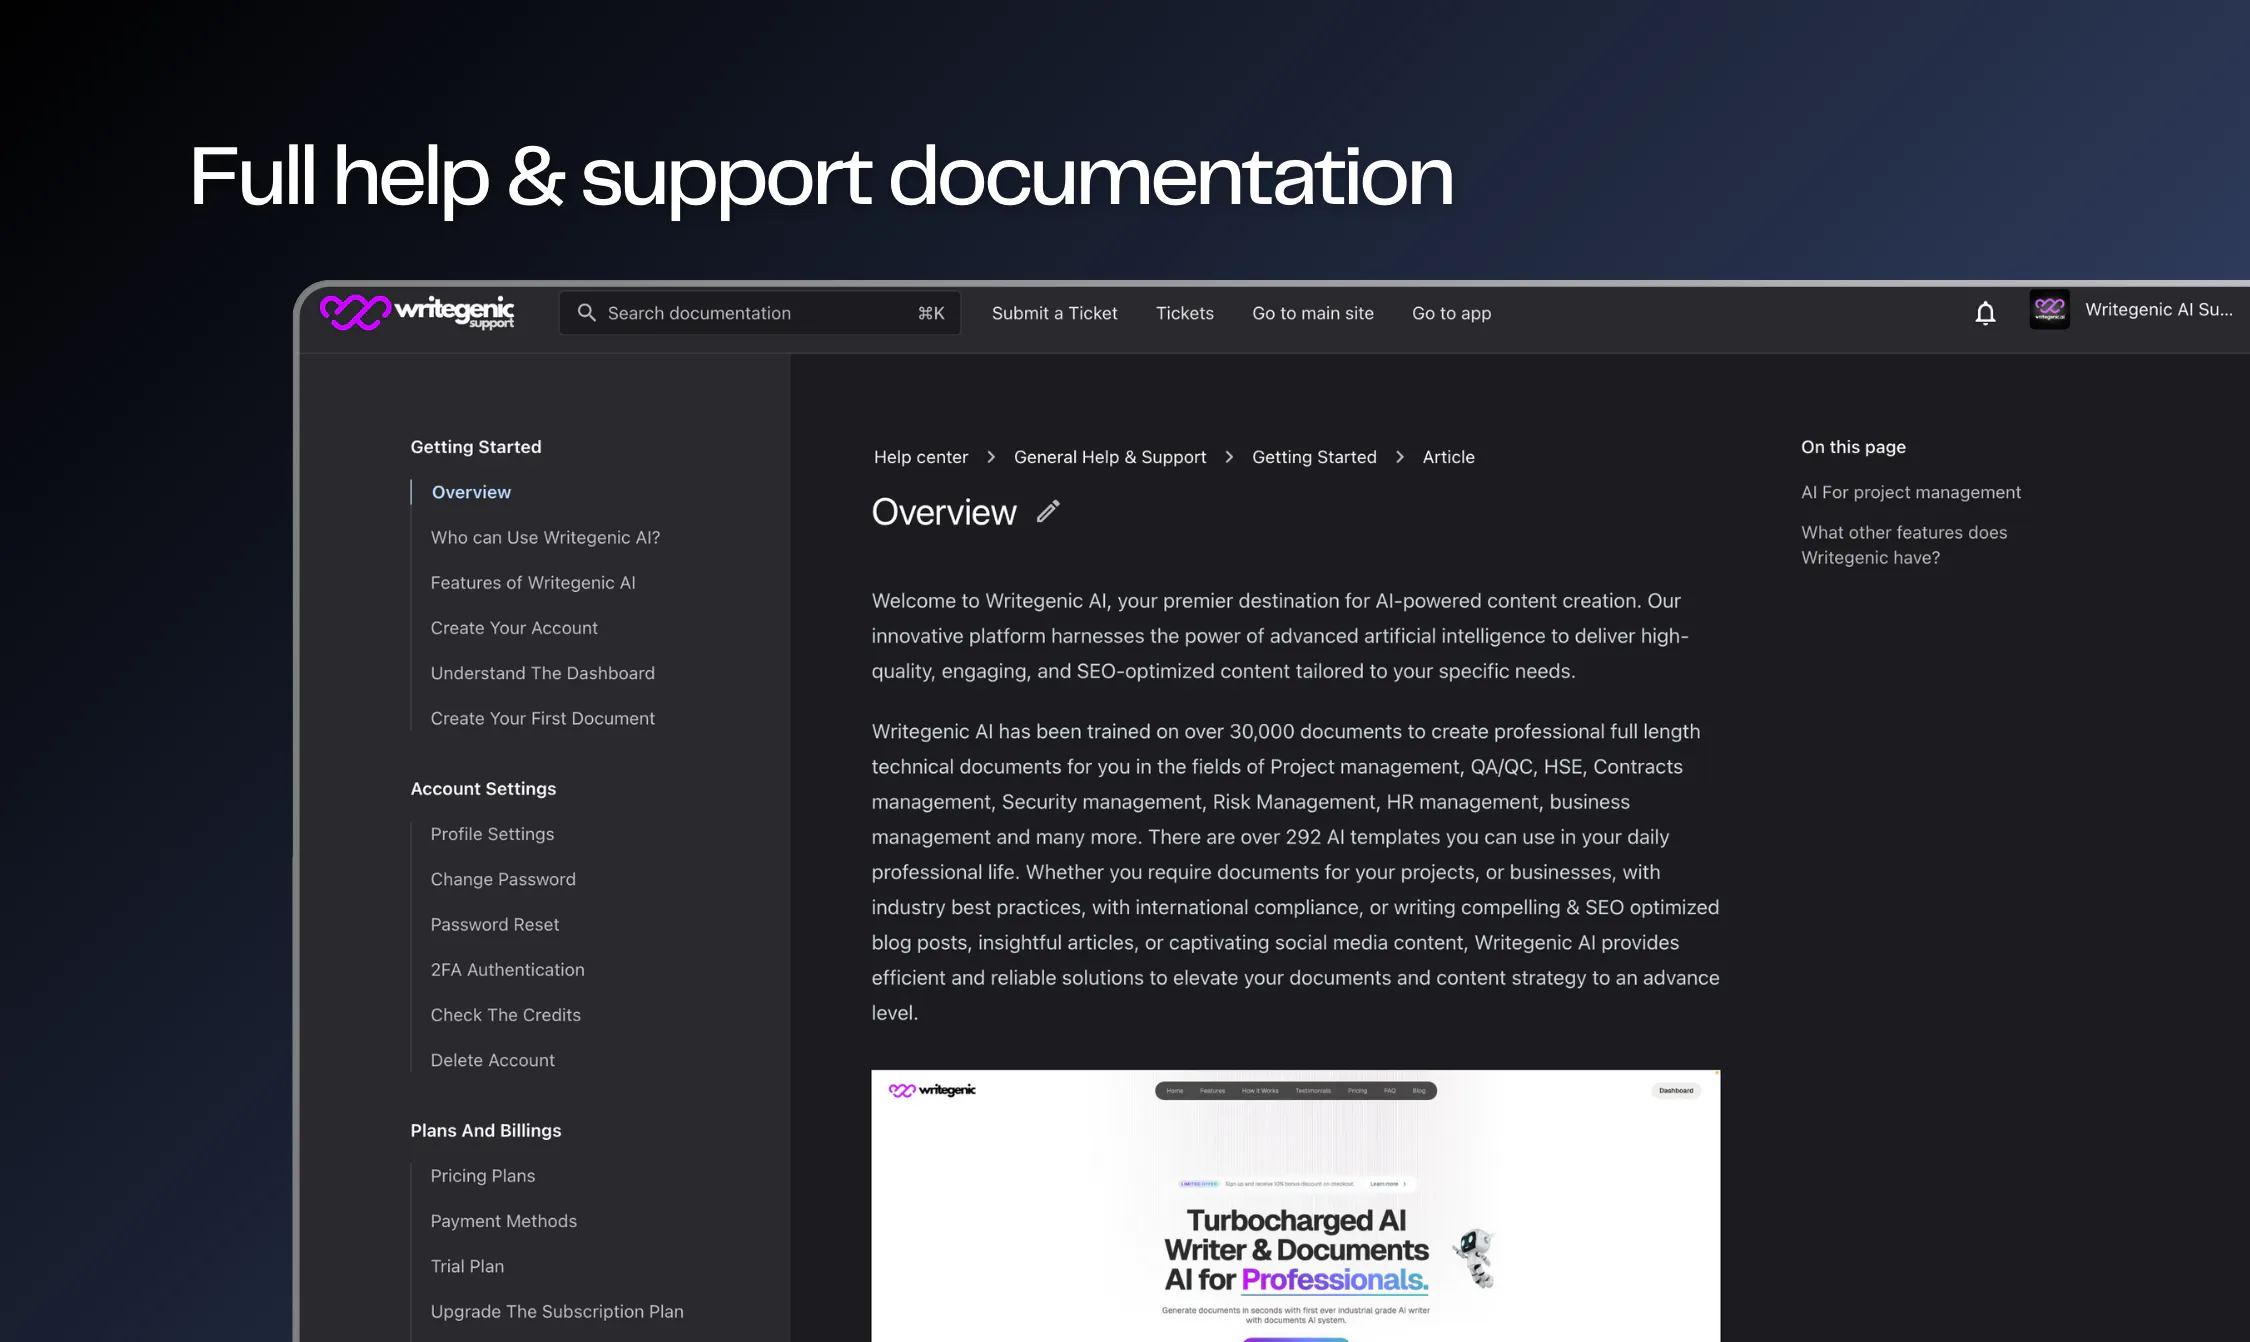
Task: Click the Writegenic support logo
Action: (417, 312)
